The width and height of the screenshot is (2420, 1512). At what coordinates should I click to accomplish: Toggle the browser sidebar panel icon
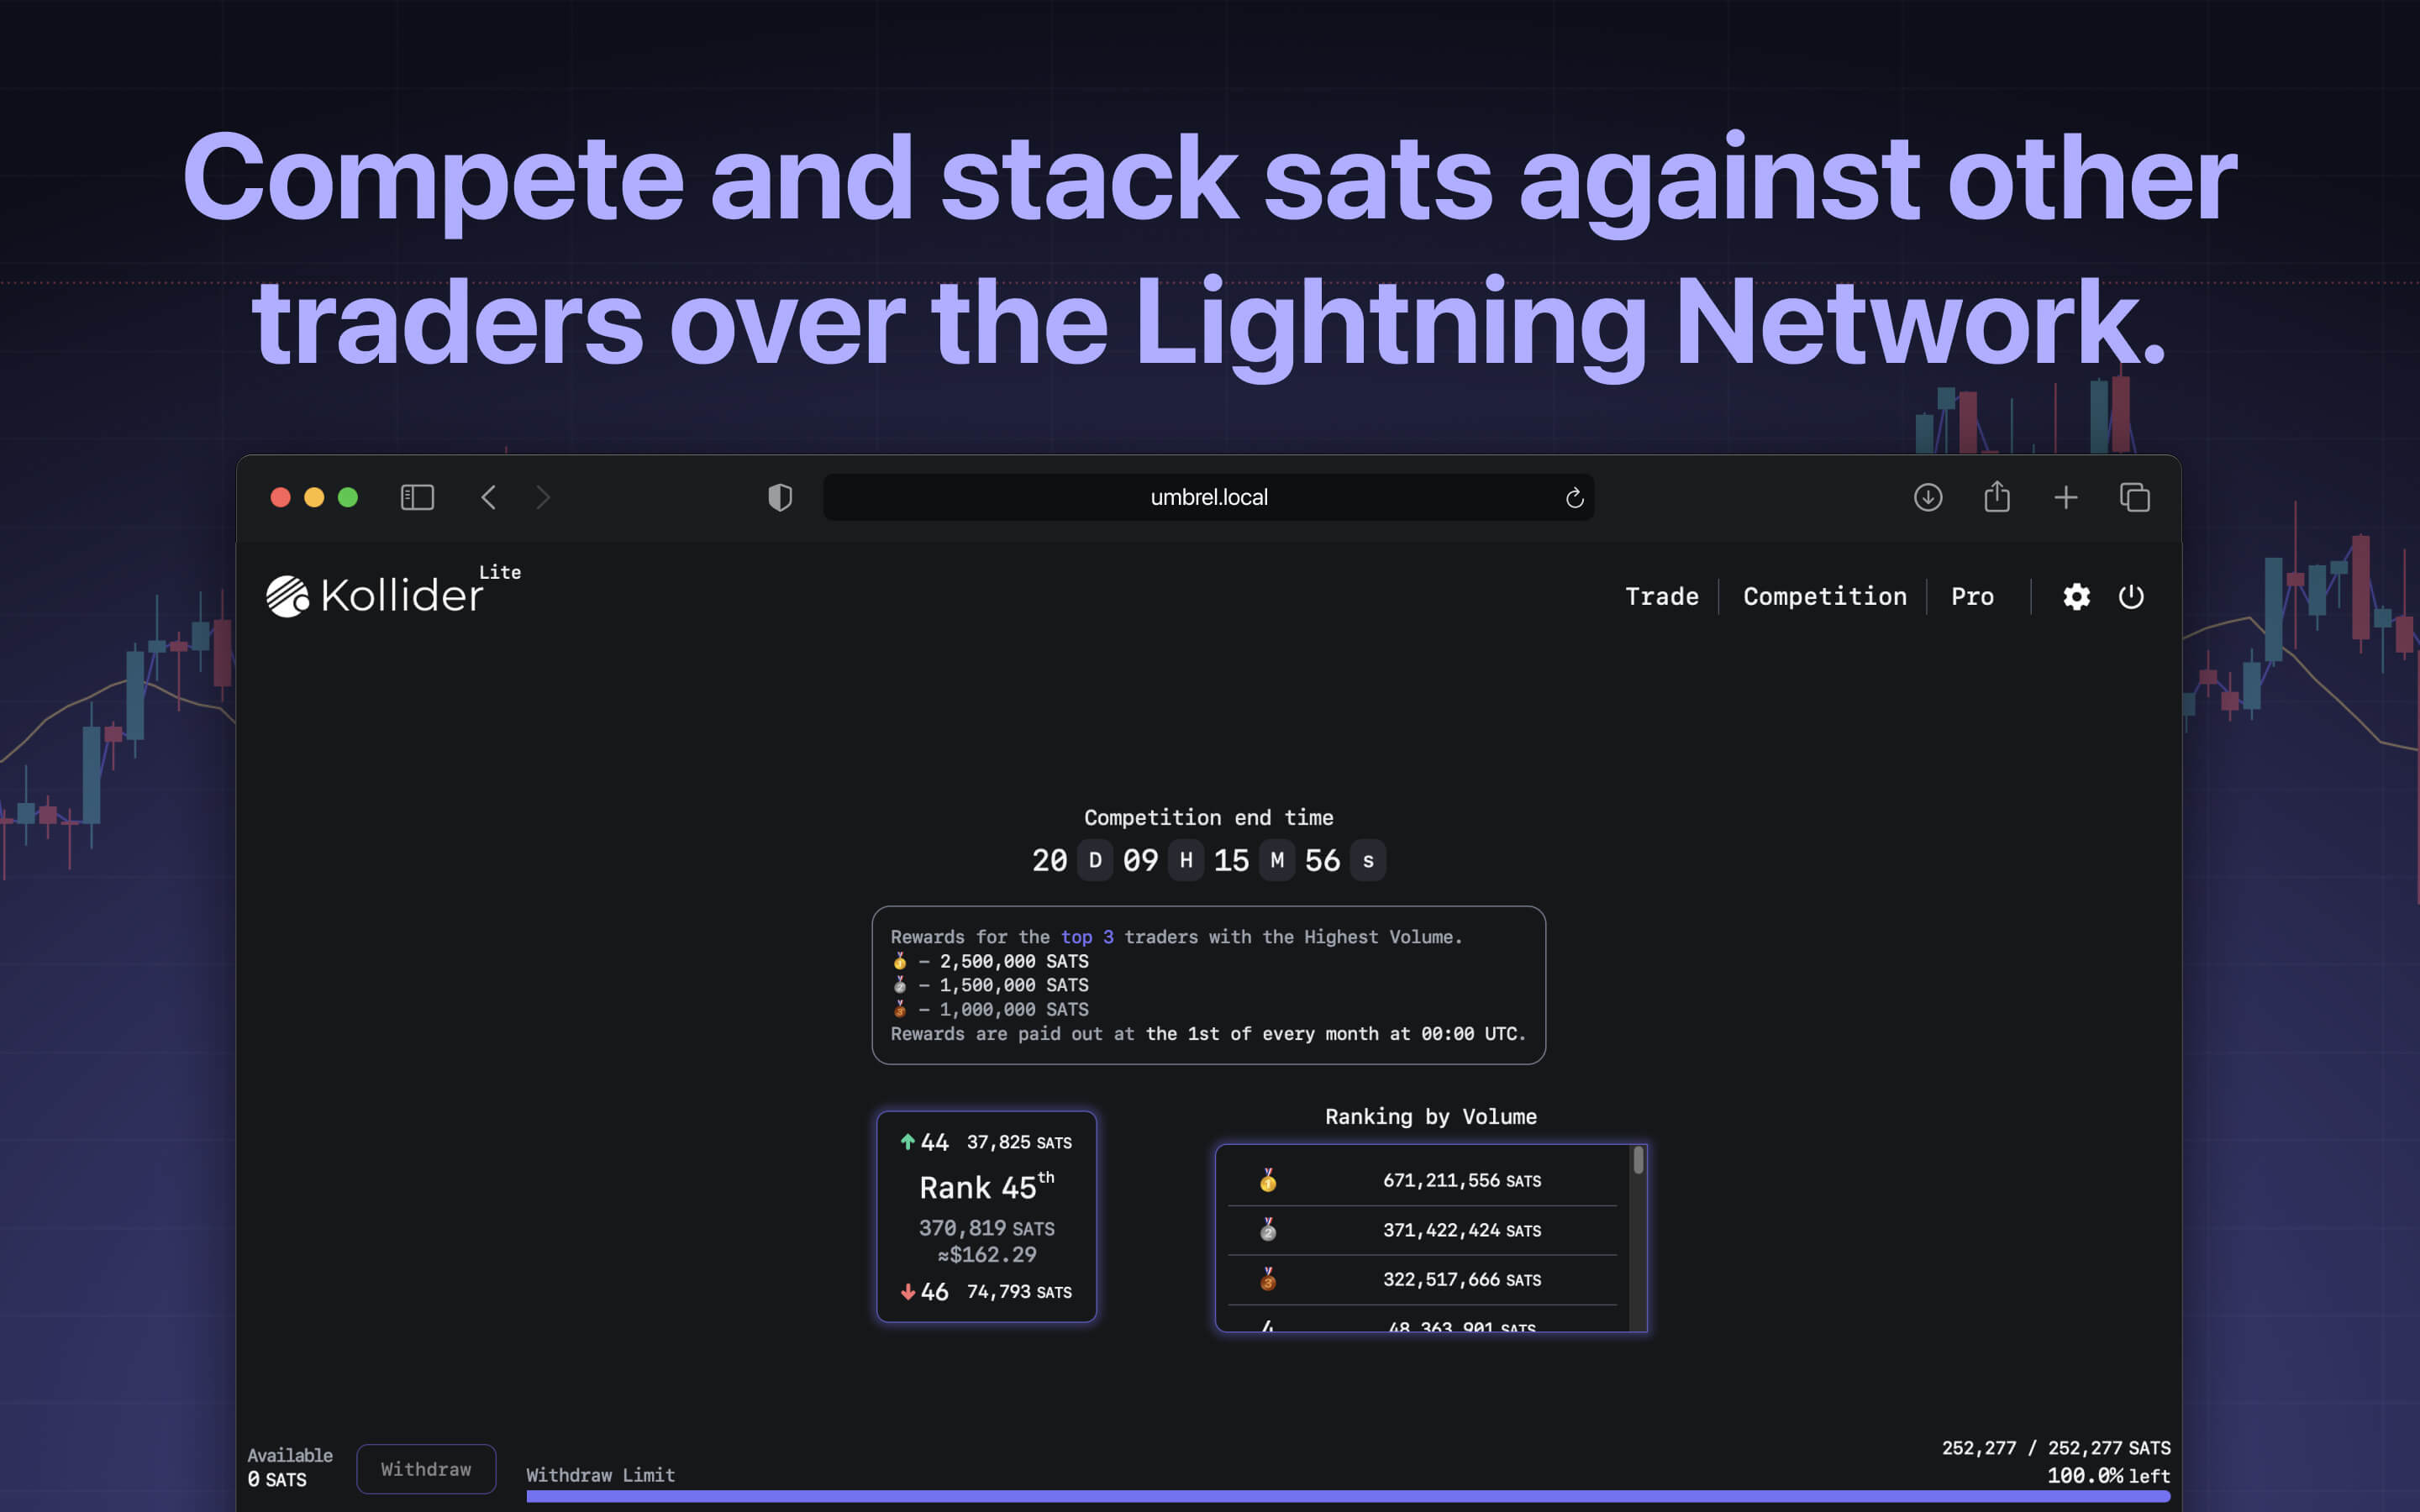point(417,497)
